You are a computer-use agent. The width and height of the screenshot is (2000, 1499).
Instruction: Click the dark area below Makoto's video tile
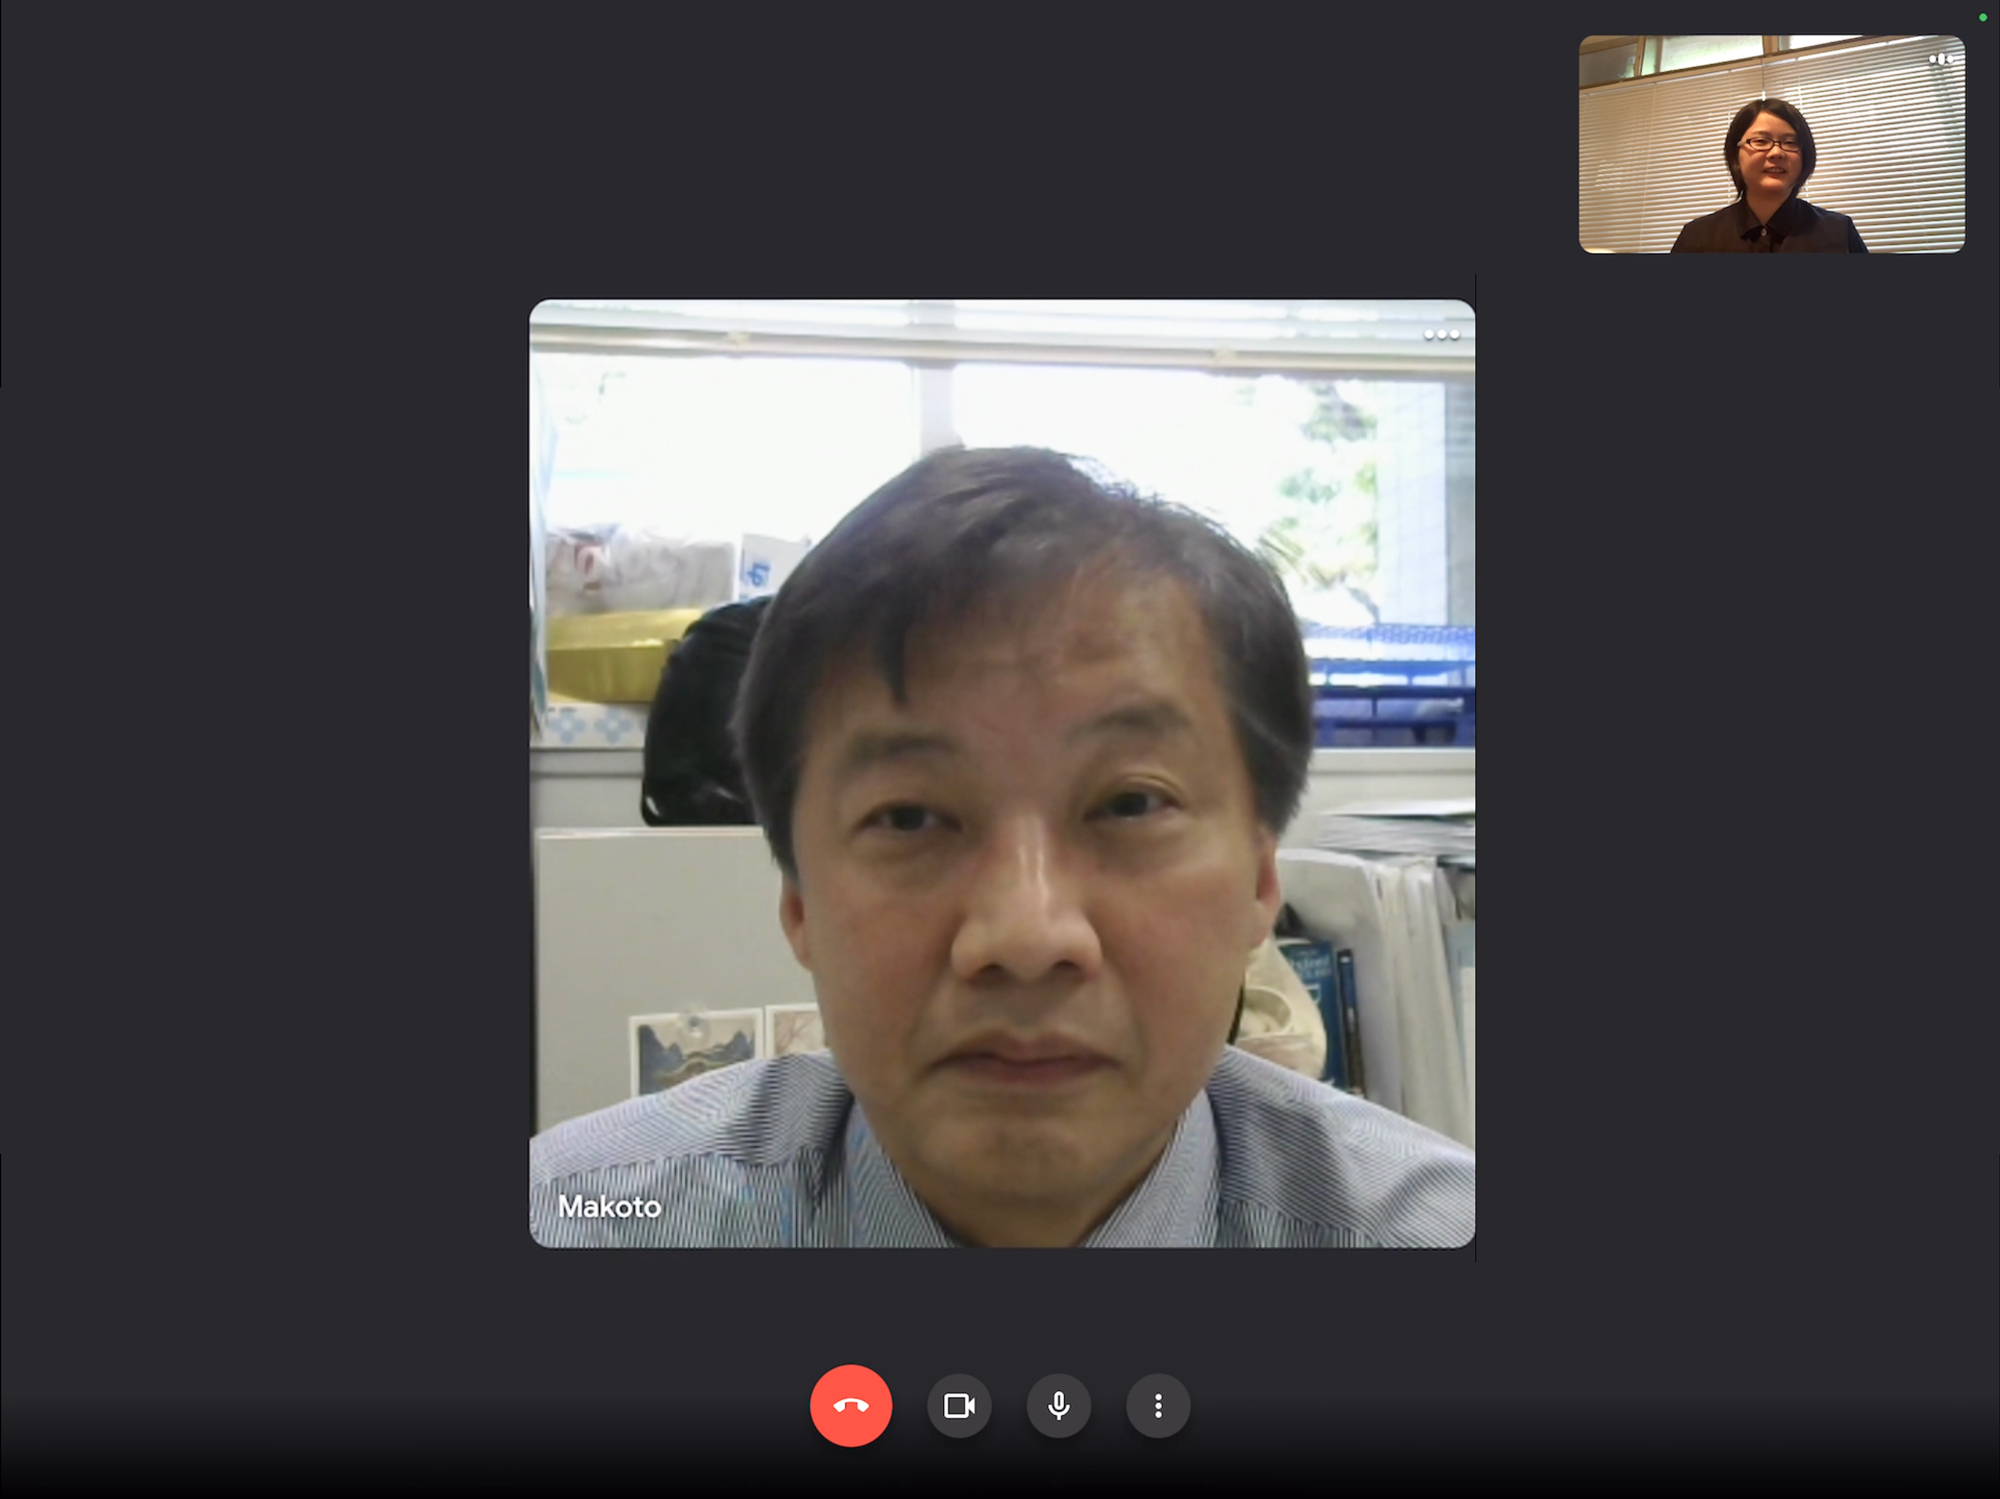[1002, 1300]
